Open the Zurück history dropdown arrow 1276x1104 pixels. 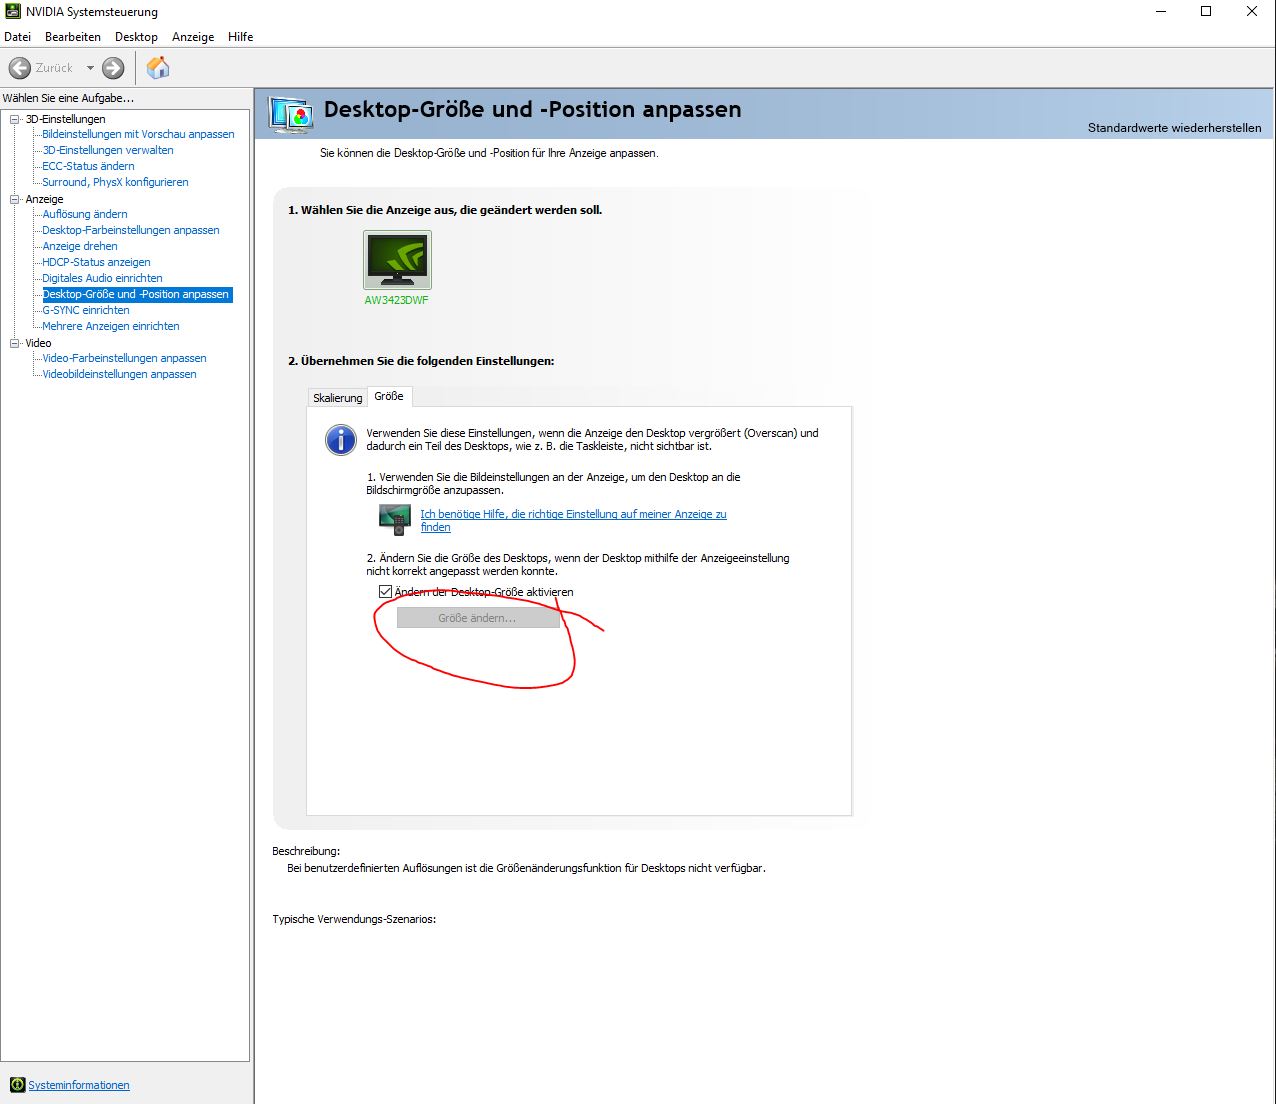click(90, 68)
